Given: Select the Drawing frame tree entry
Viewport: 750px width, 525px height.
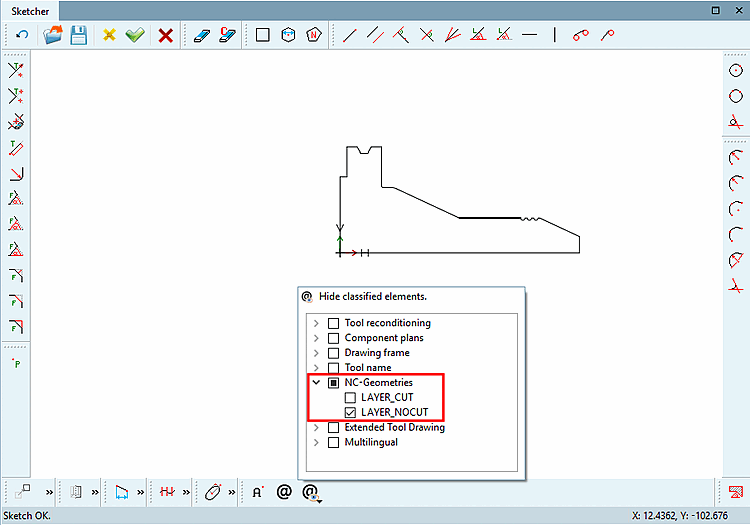Looking at the screenshot, I should click(377, 353).
